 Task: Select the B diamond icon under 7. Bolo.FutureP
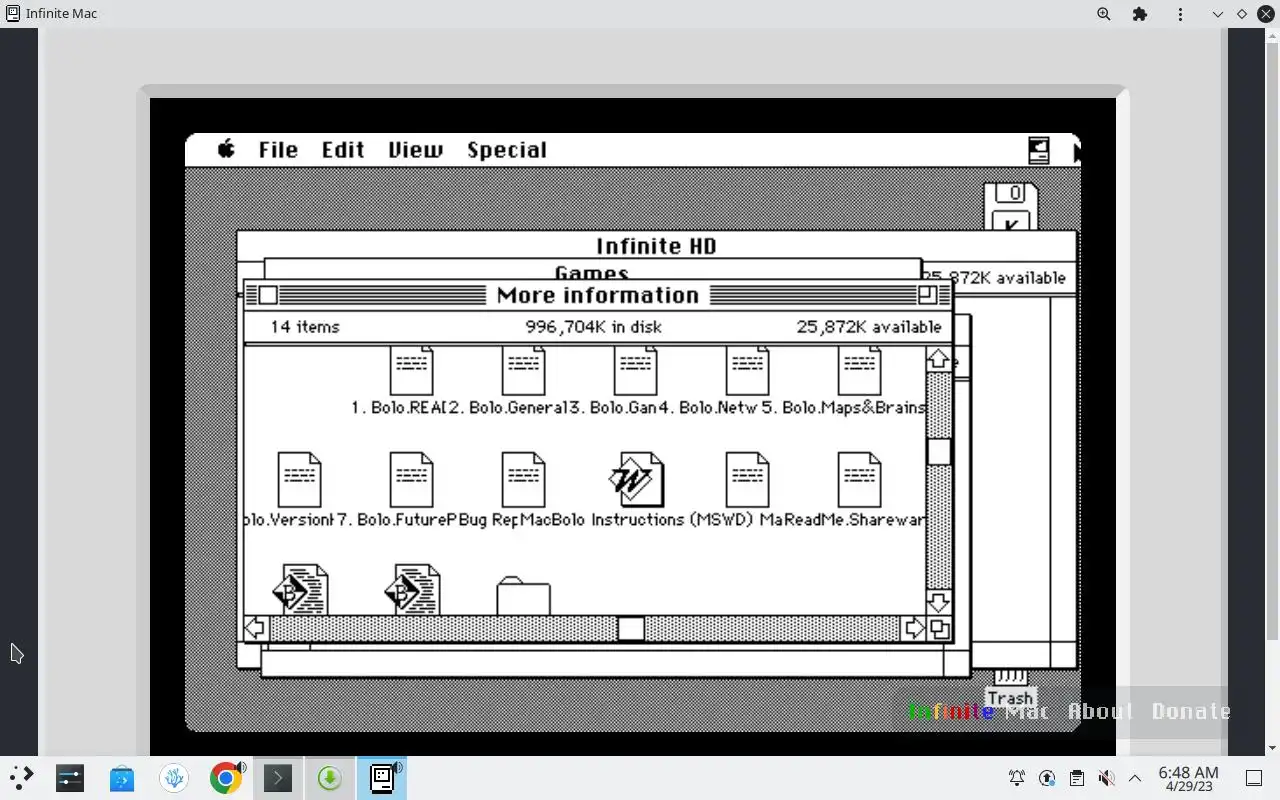click(x=412, y=590)
